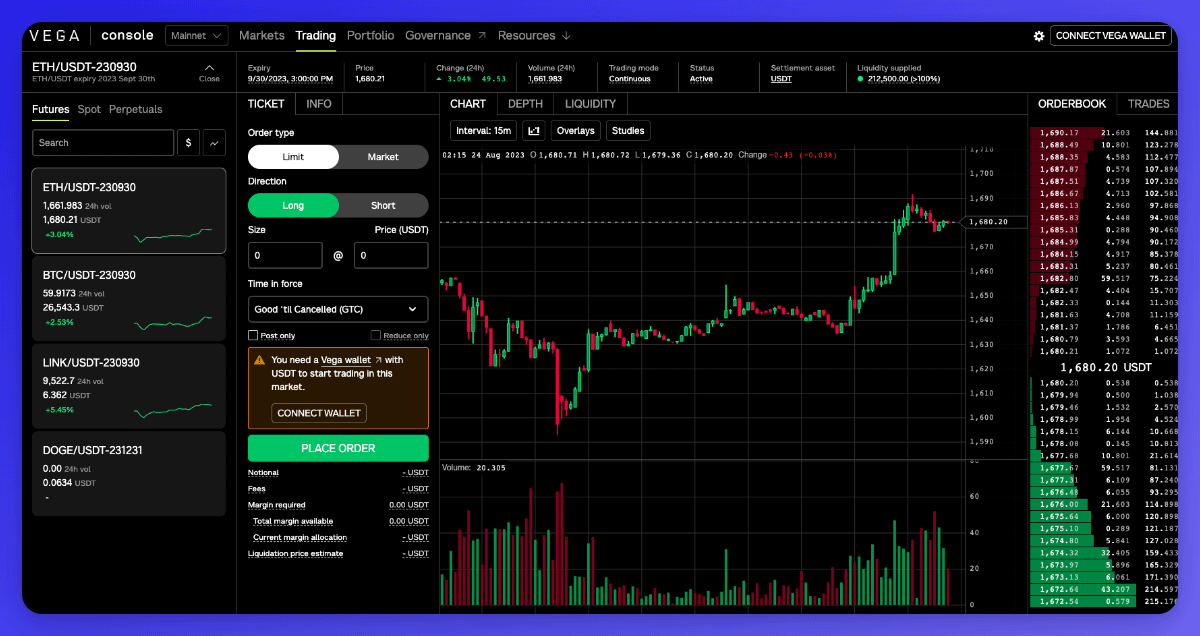Tick the Reduce only checkbox
Image resolution: width=1200 pixels, height=636 pixels.
click(x=376, y=336)
